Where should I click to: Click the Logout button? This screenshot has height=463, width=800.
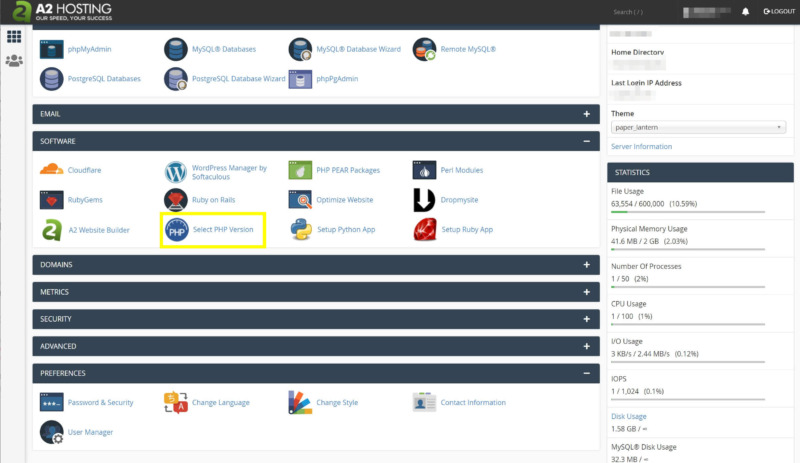(x=778, y=12)
